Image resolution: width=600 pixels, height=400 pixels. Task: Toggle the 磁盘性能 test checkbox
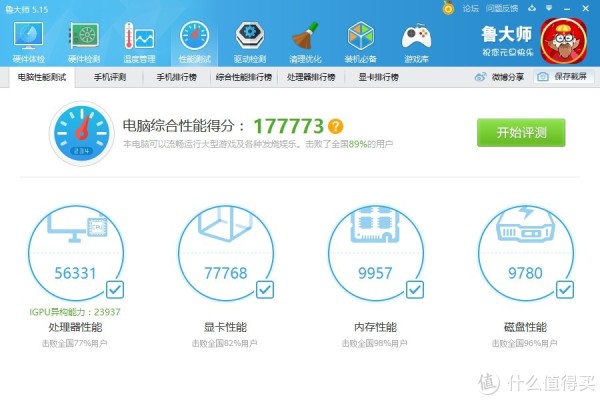565,290
